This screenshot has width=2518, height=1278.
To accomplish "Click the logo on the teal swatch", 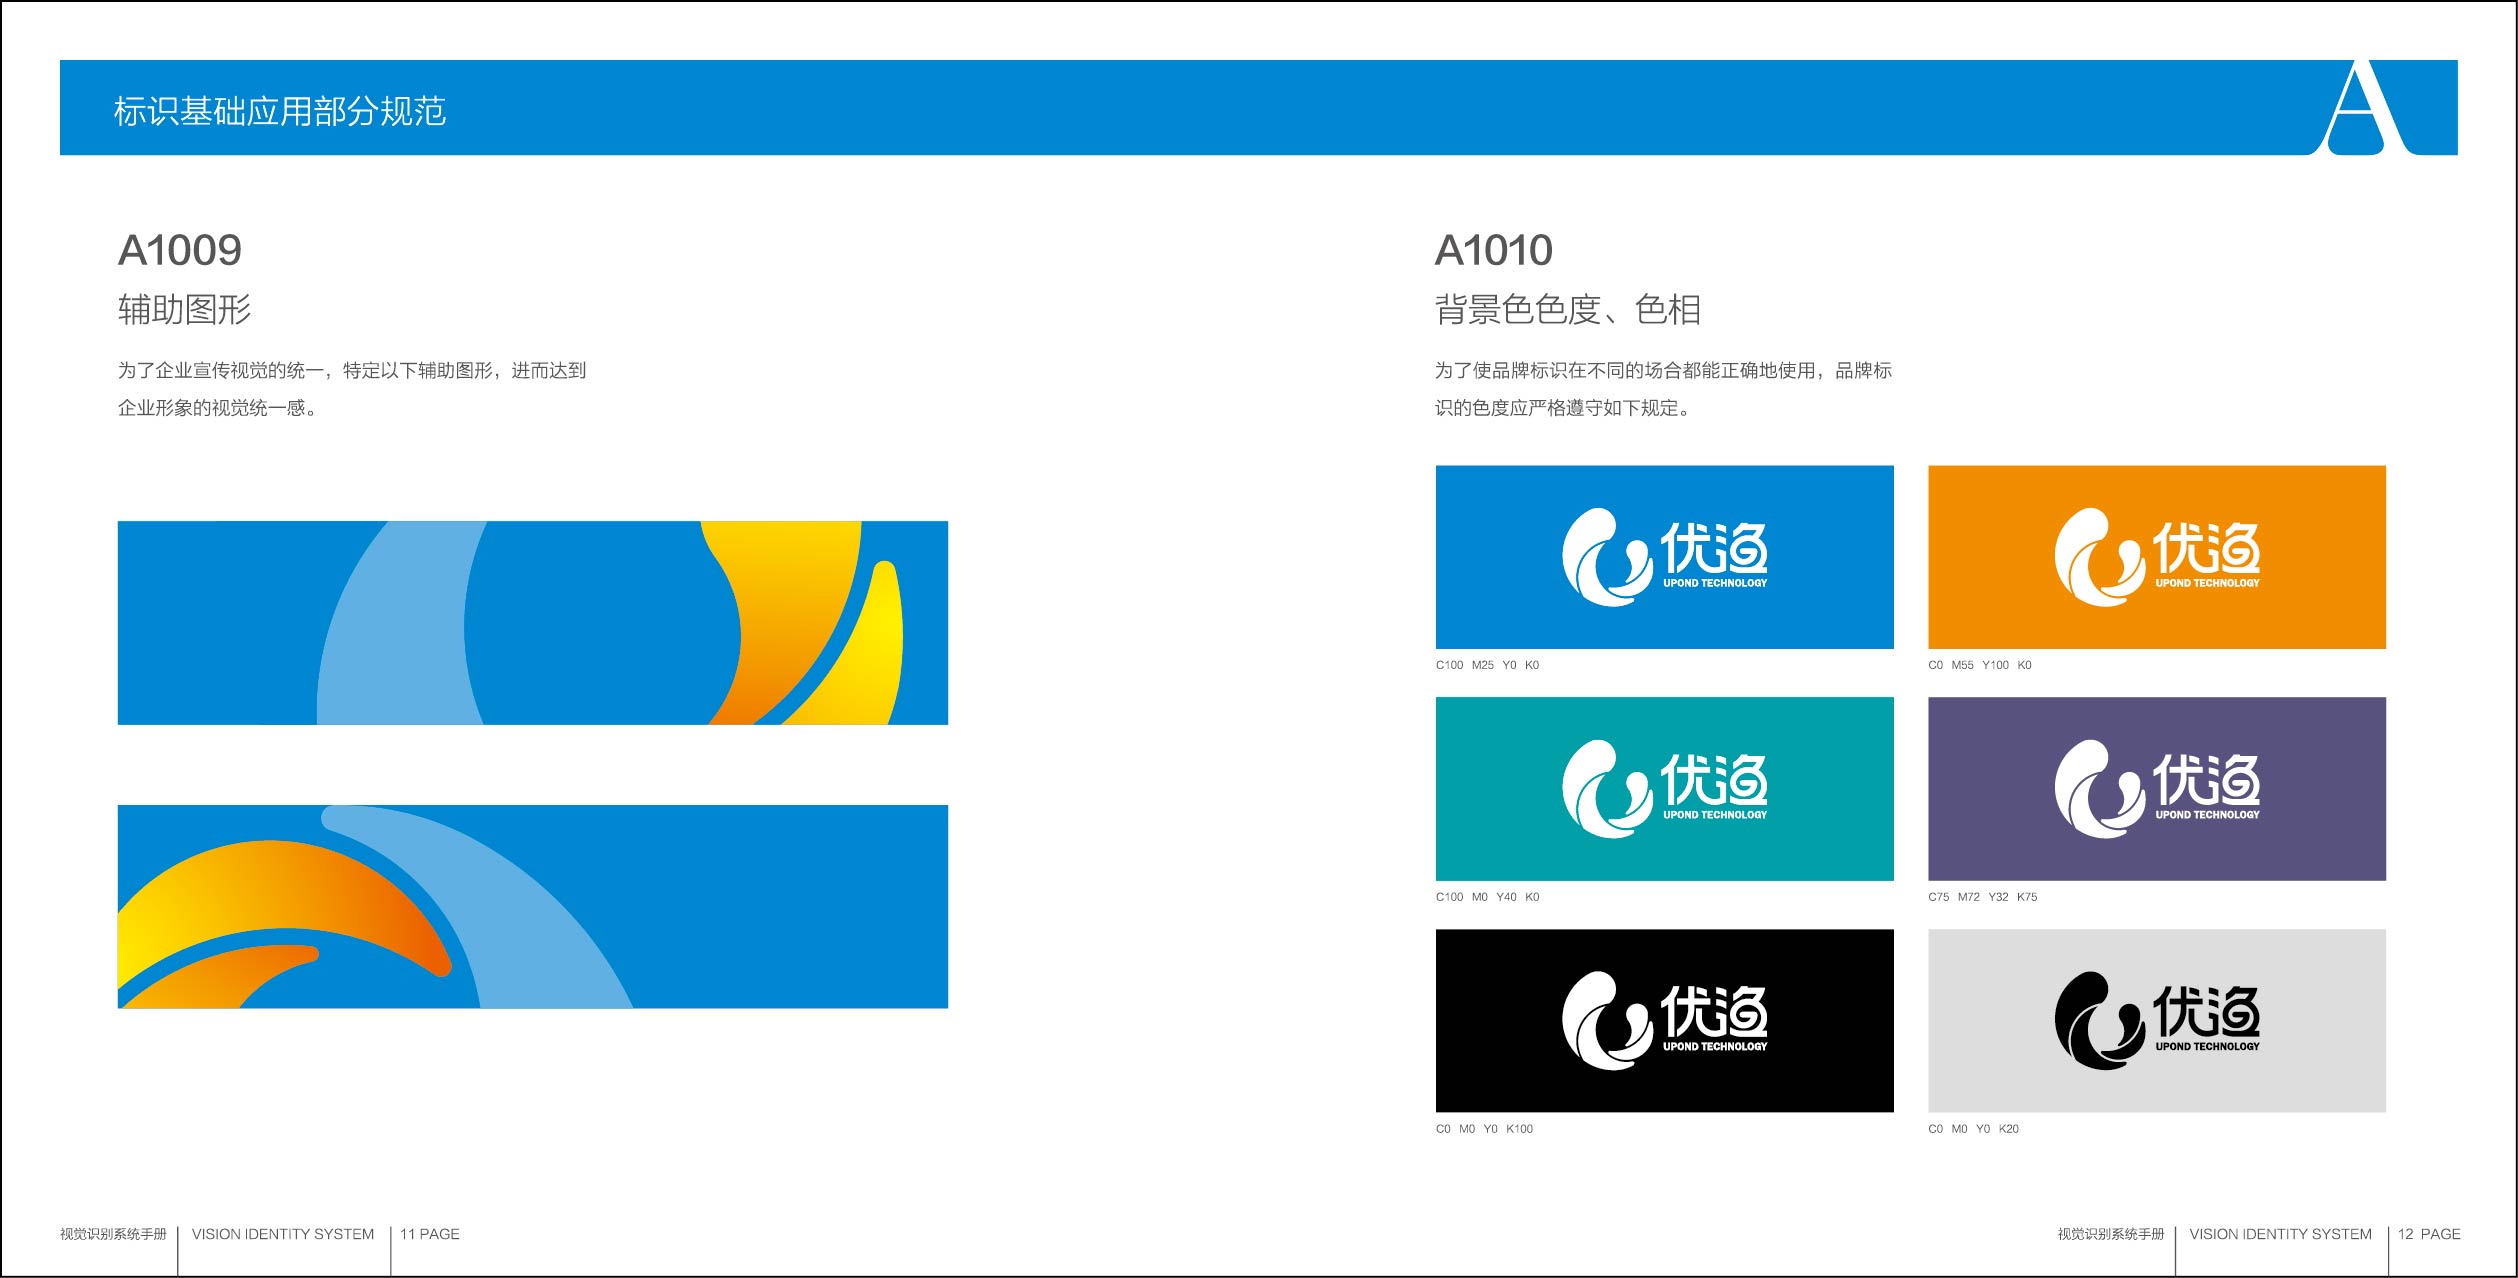I will click(1665, 788).
